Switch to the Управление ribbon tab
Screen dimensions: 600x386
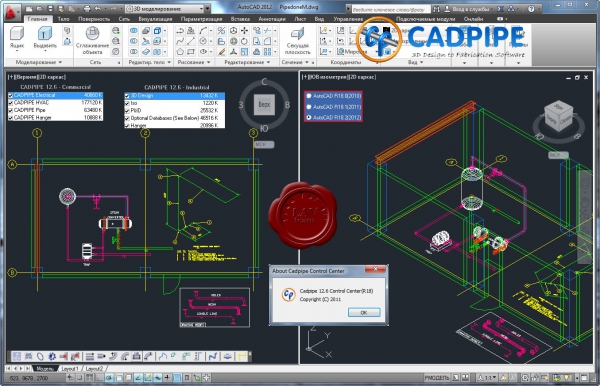(x=348, y=19)
